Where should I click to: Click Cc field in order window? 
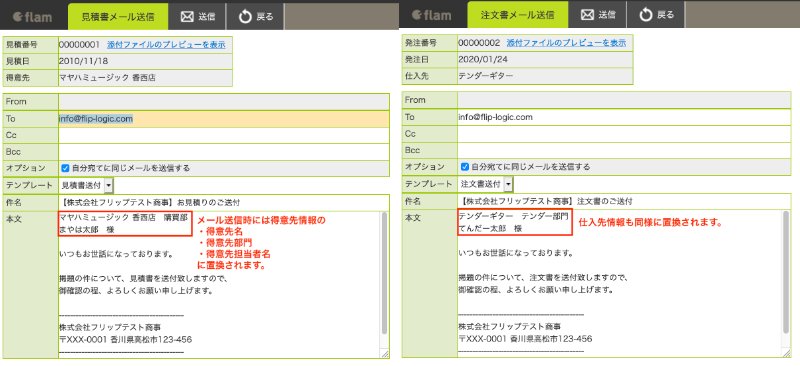pos(623,134)
